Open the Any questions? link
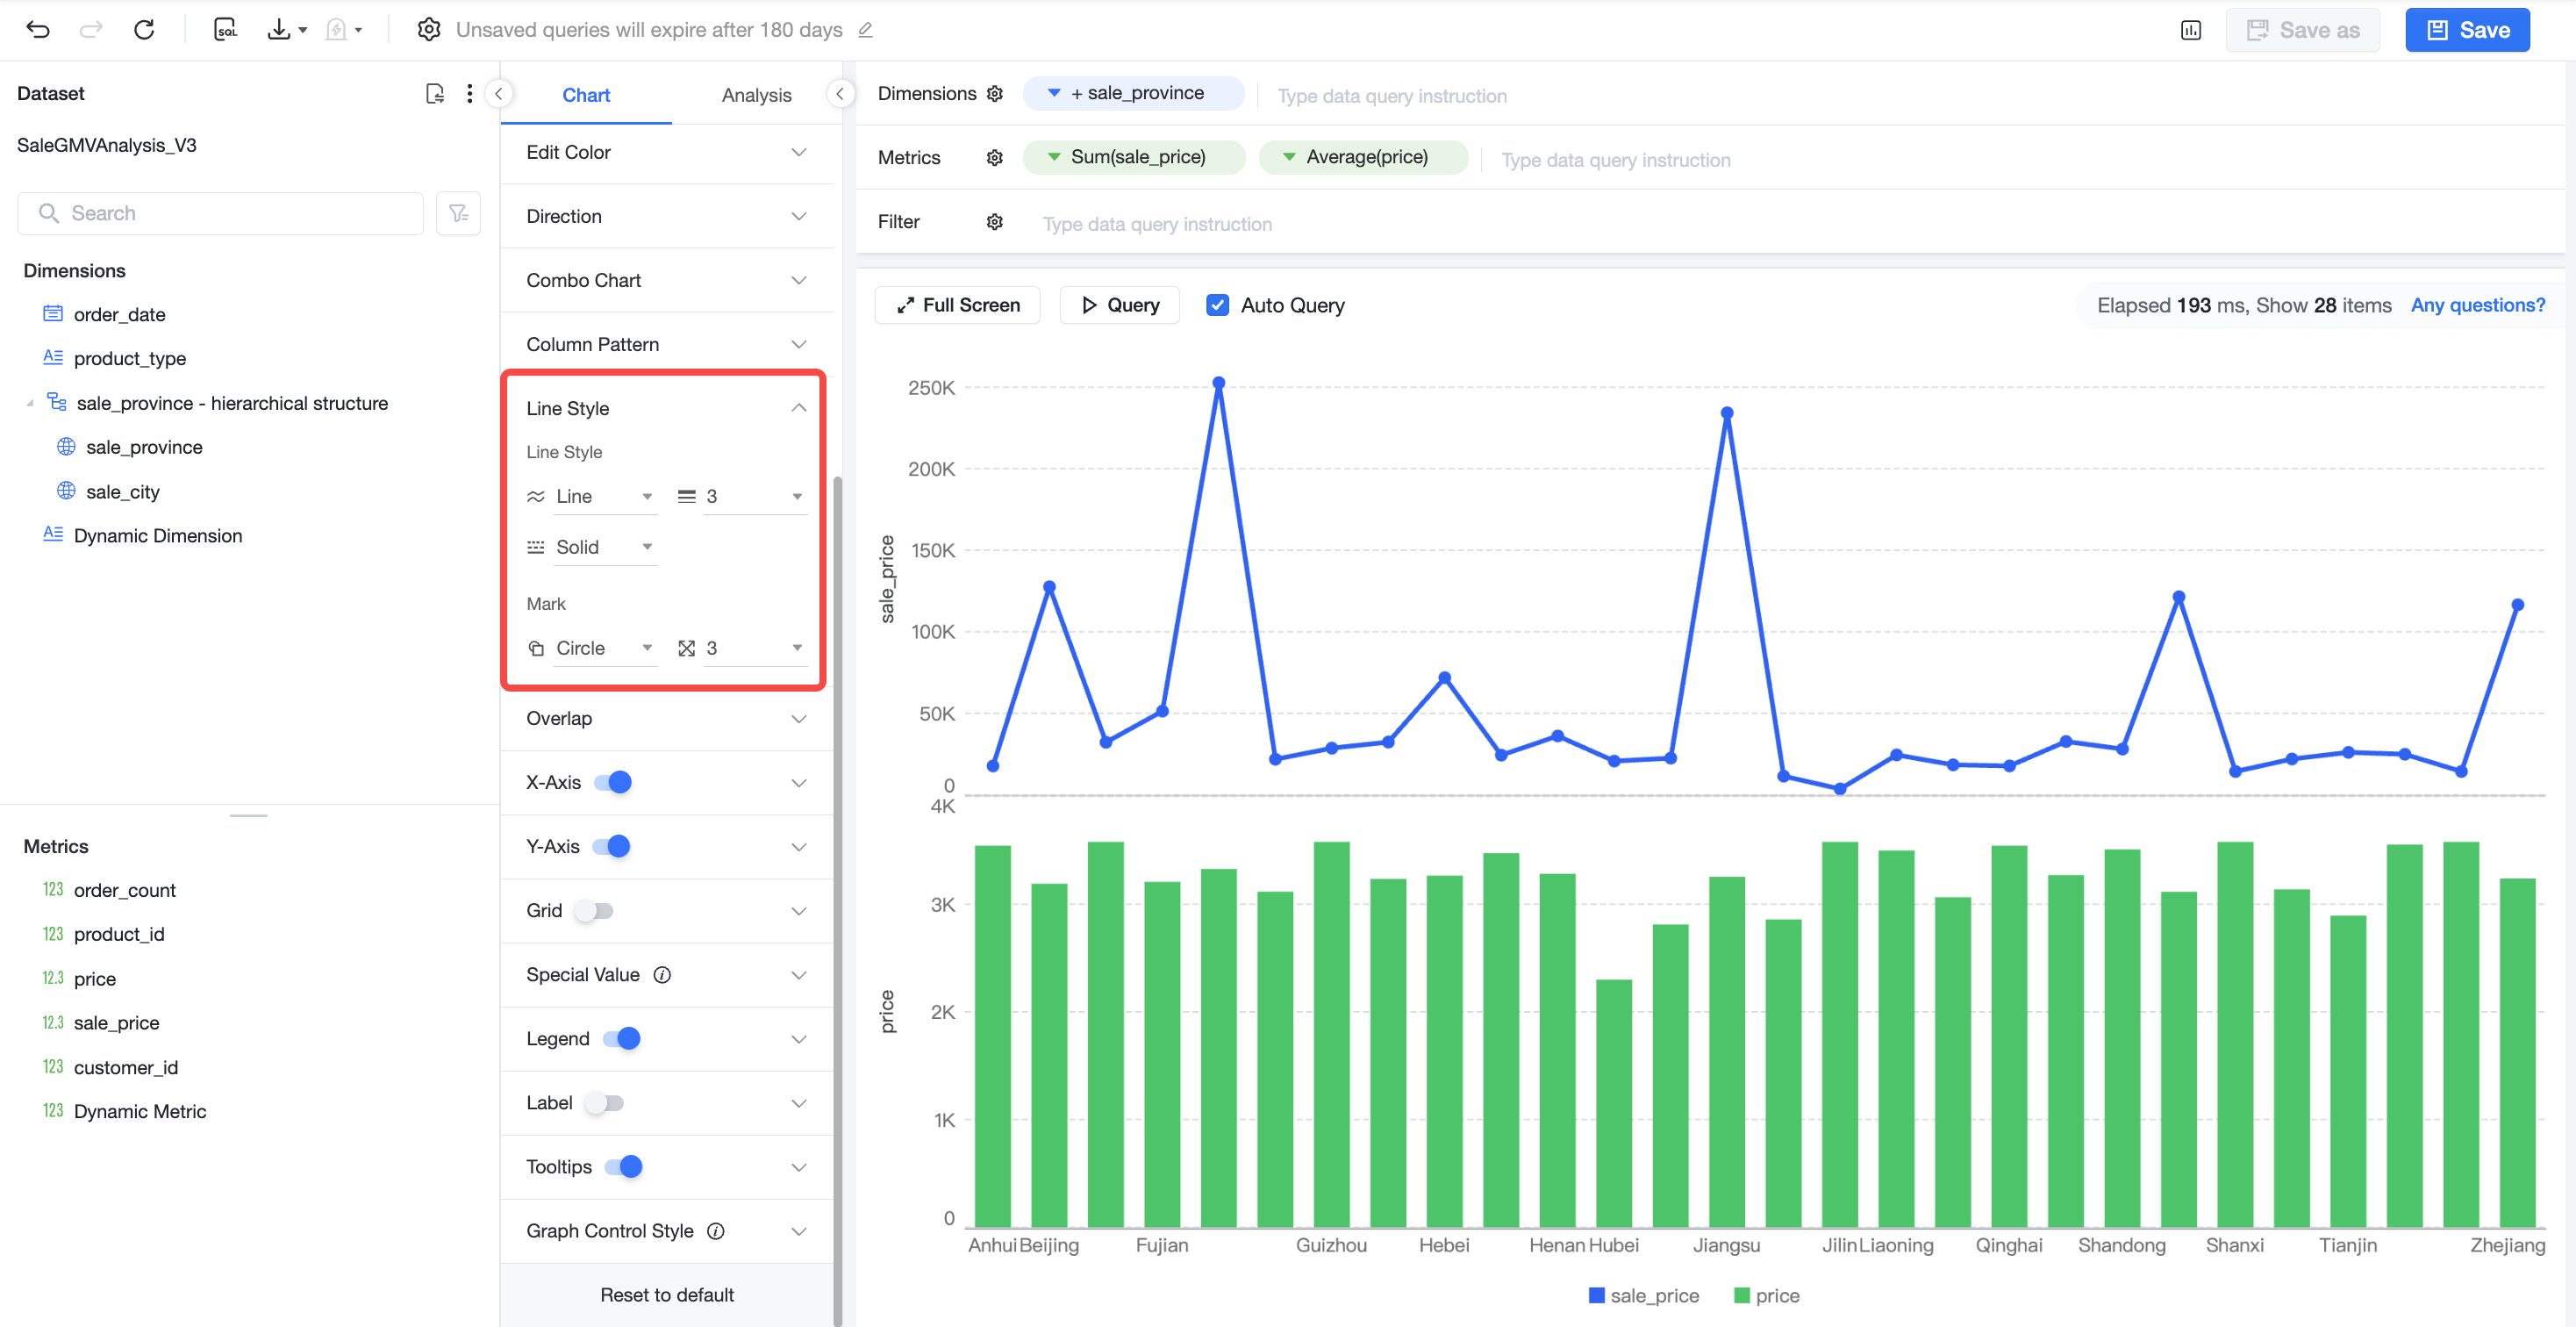The height and width of the screenshot is (1327, 2576). (2477, 305)
